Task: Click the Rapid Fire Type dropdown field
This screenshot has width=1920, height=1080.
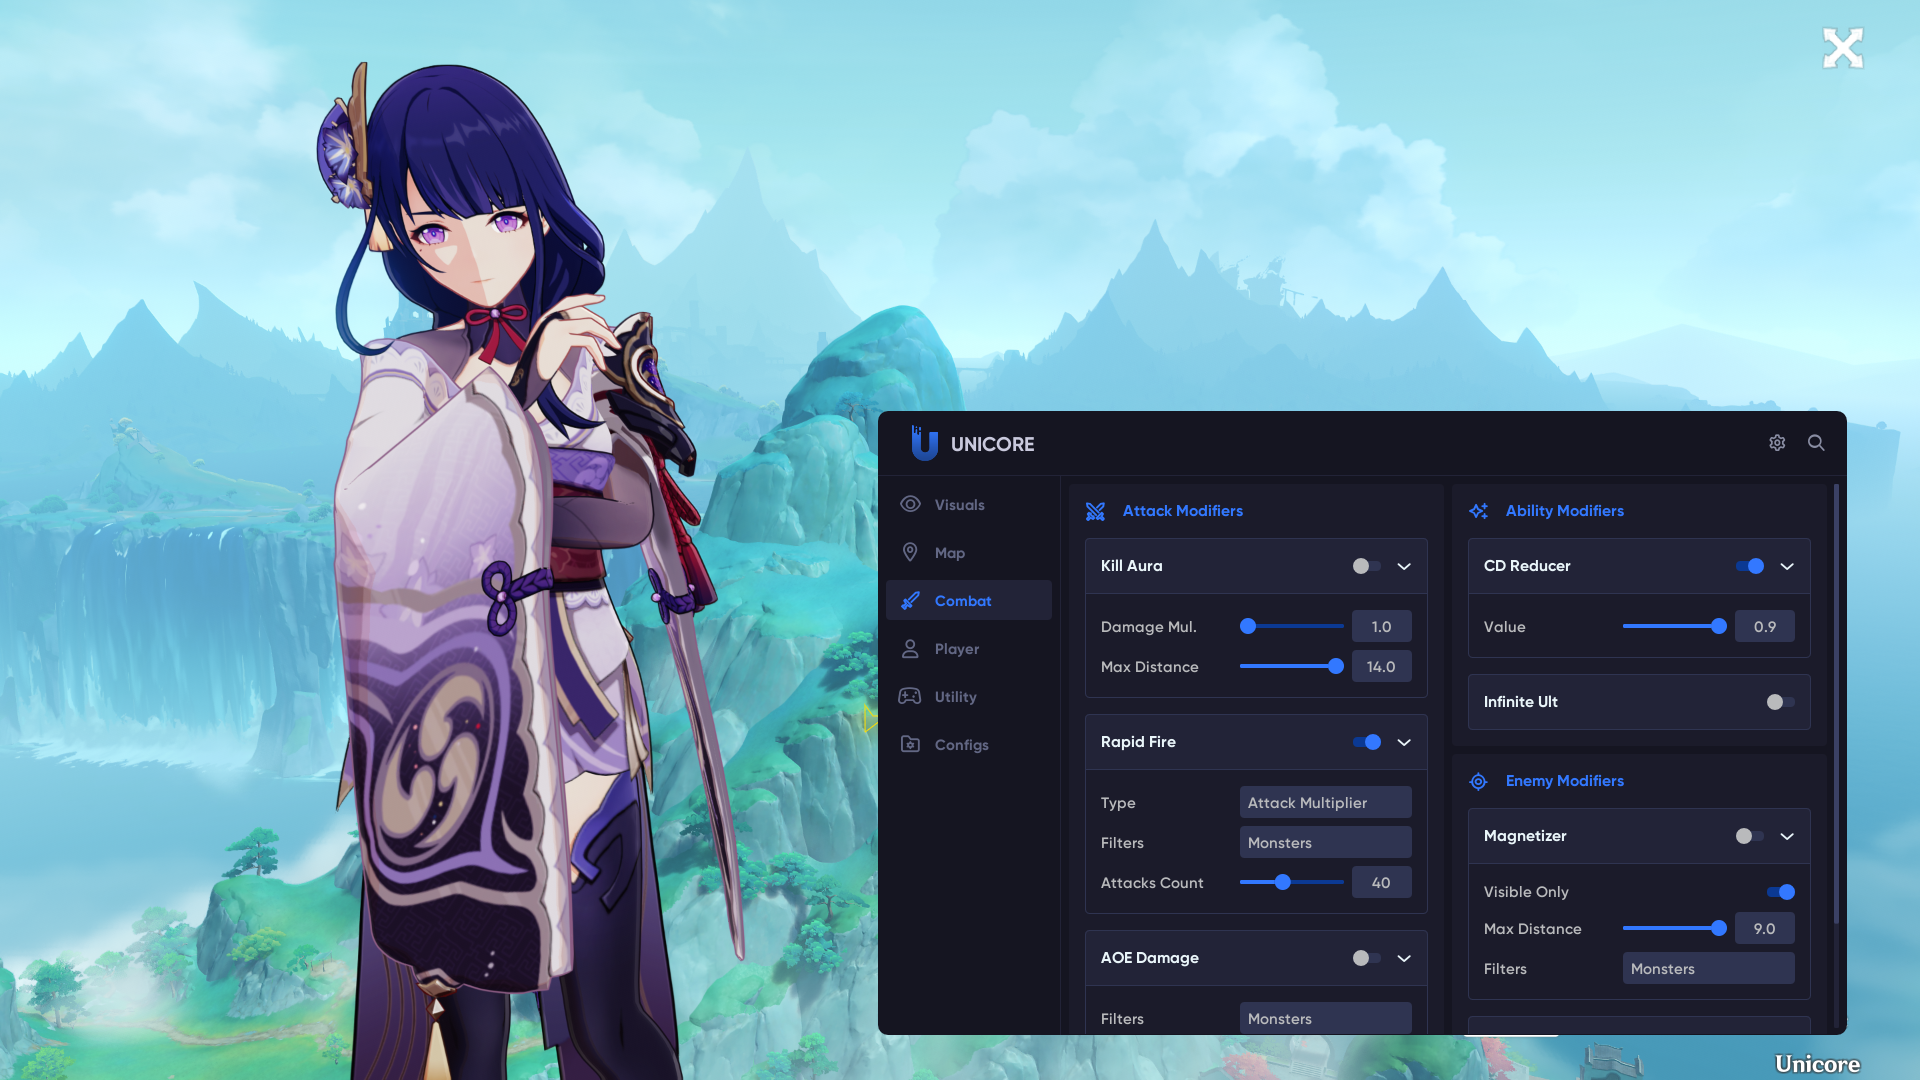Action: coord(1324,802)
